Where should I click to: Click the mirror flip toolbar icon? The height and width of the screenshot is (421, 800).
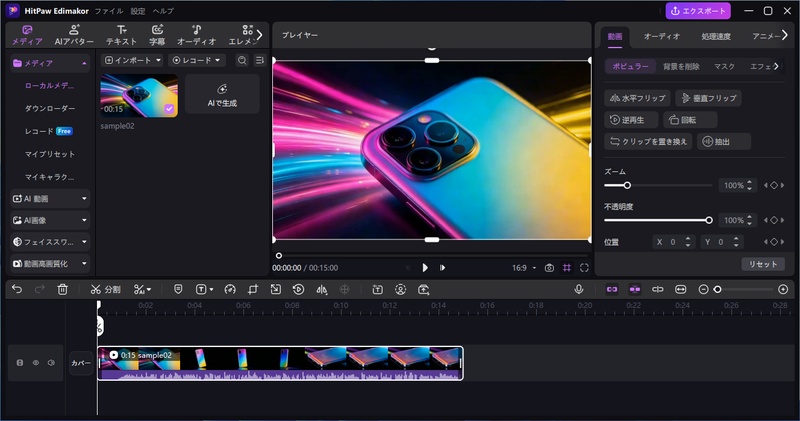tap(321, 289)
